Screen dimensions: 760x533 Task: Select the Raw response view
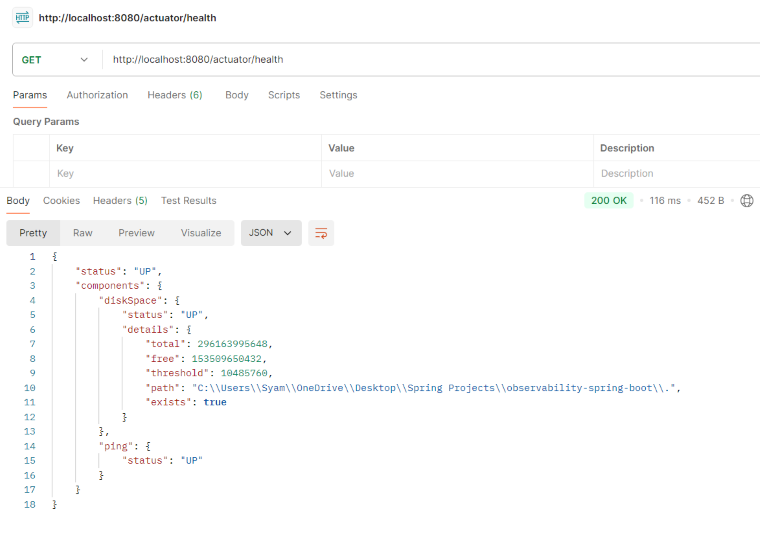[82, 233]
